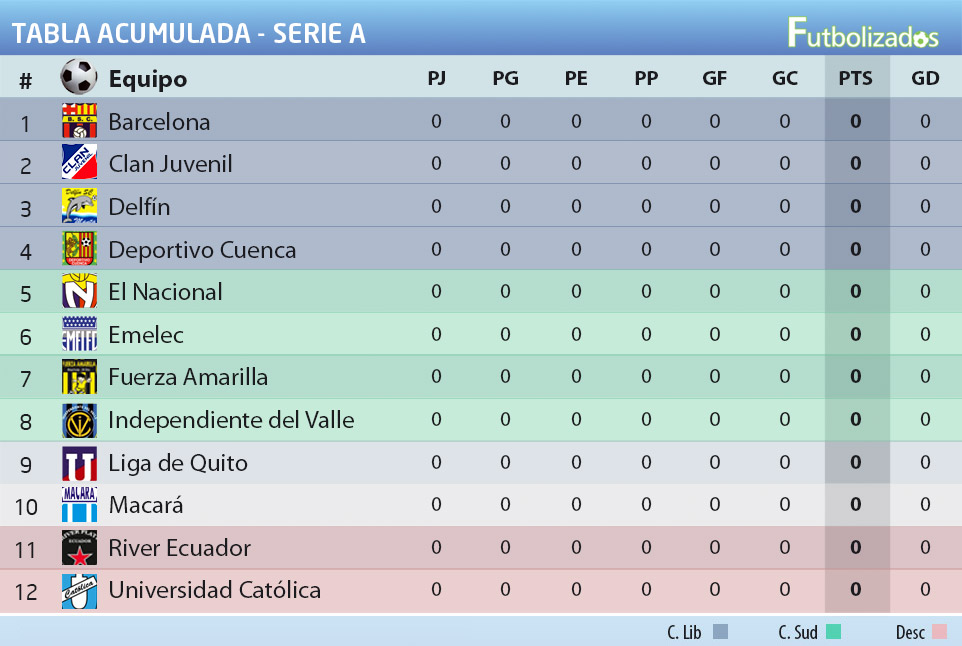Click the Independiente del Valle badge

(79, 420)
